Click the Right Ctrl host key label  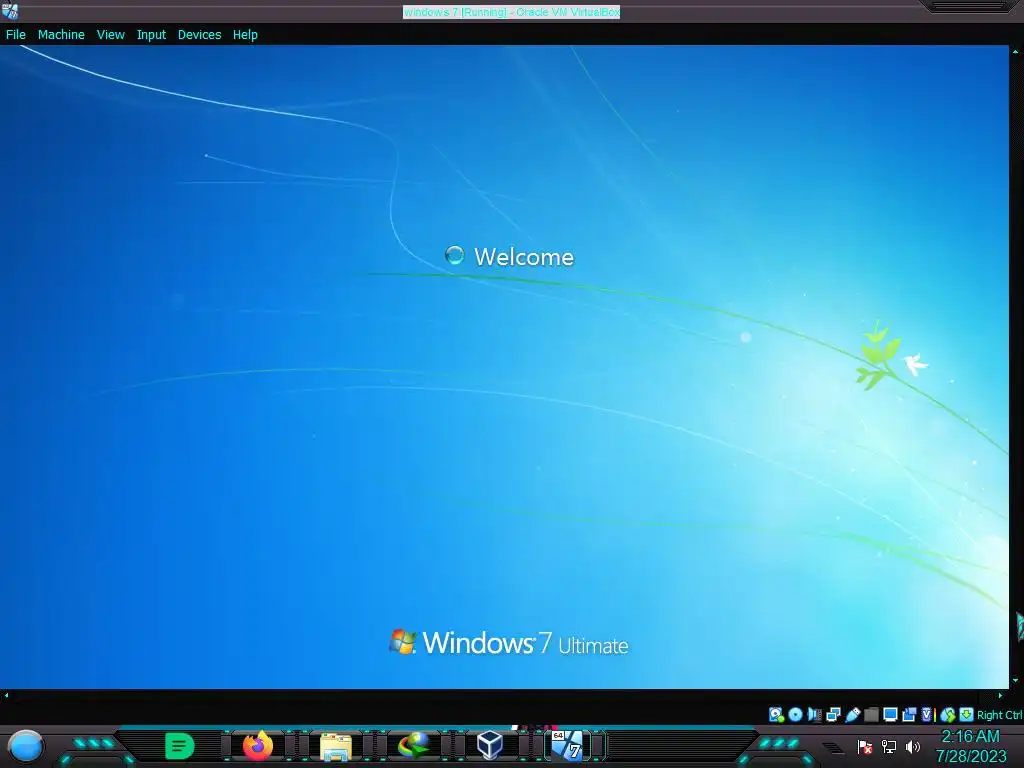click(x=999, y=715)
